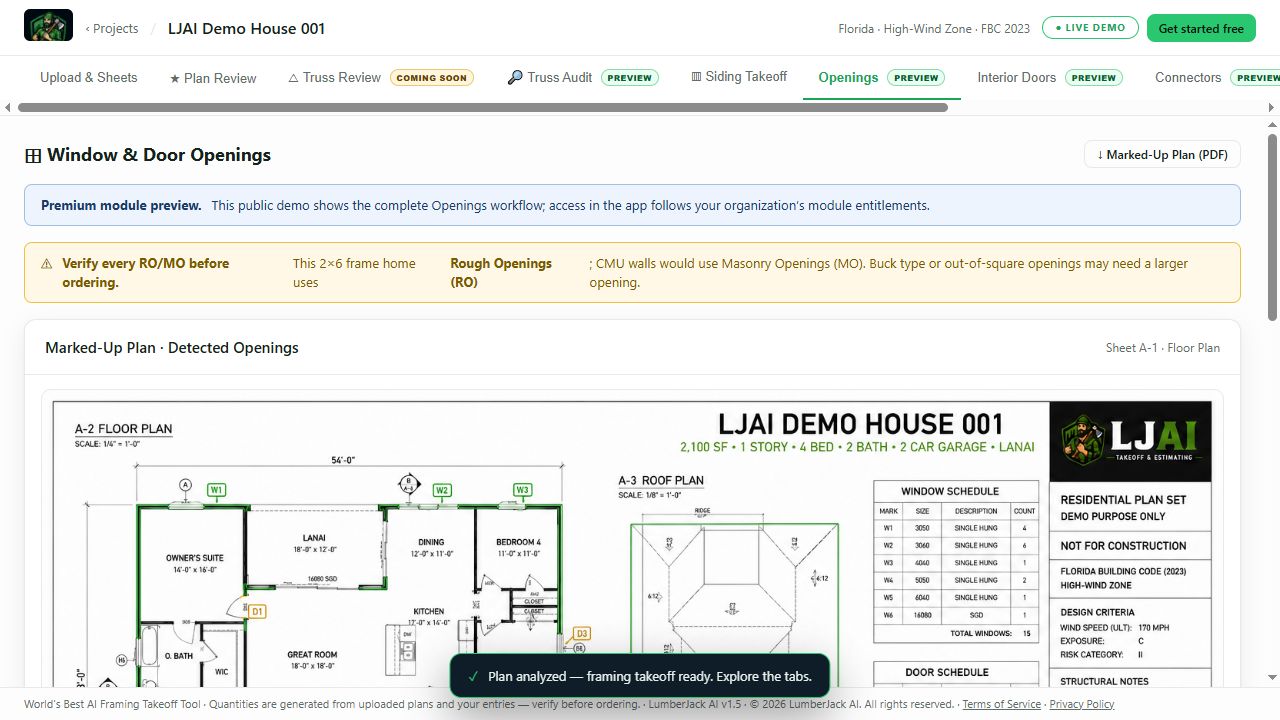Click the 'LANAI' room label on the plan
The image size is (1280, 720).
314,538
